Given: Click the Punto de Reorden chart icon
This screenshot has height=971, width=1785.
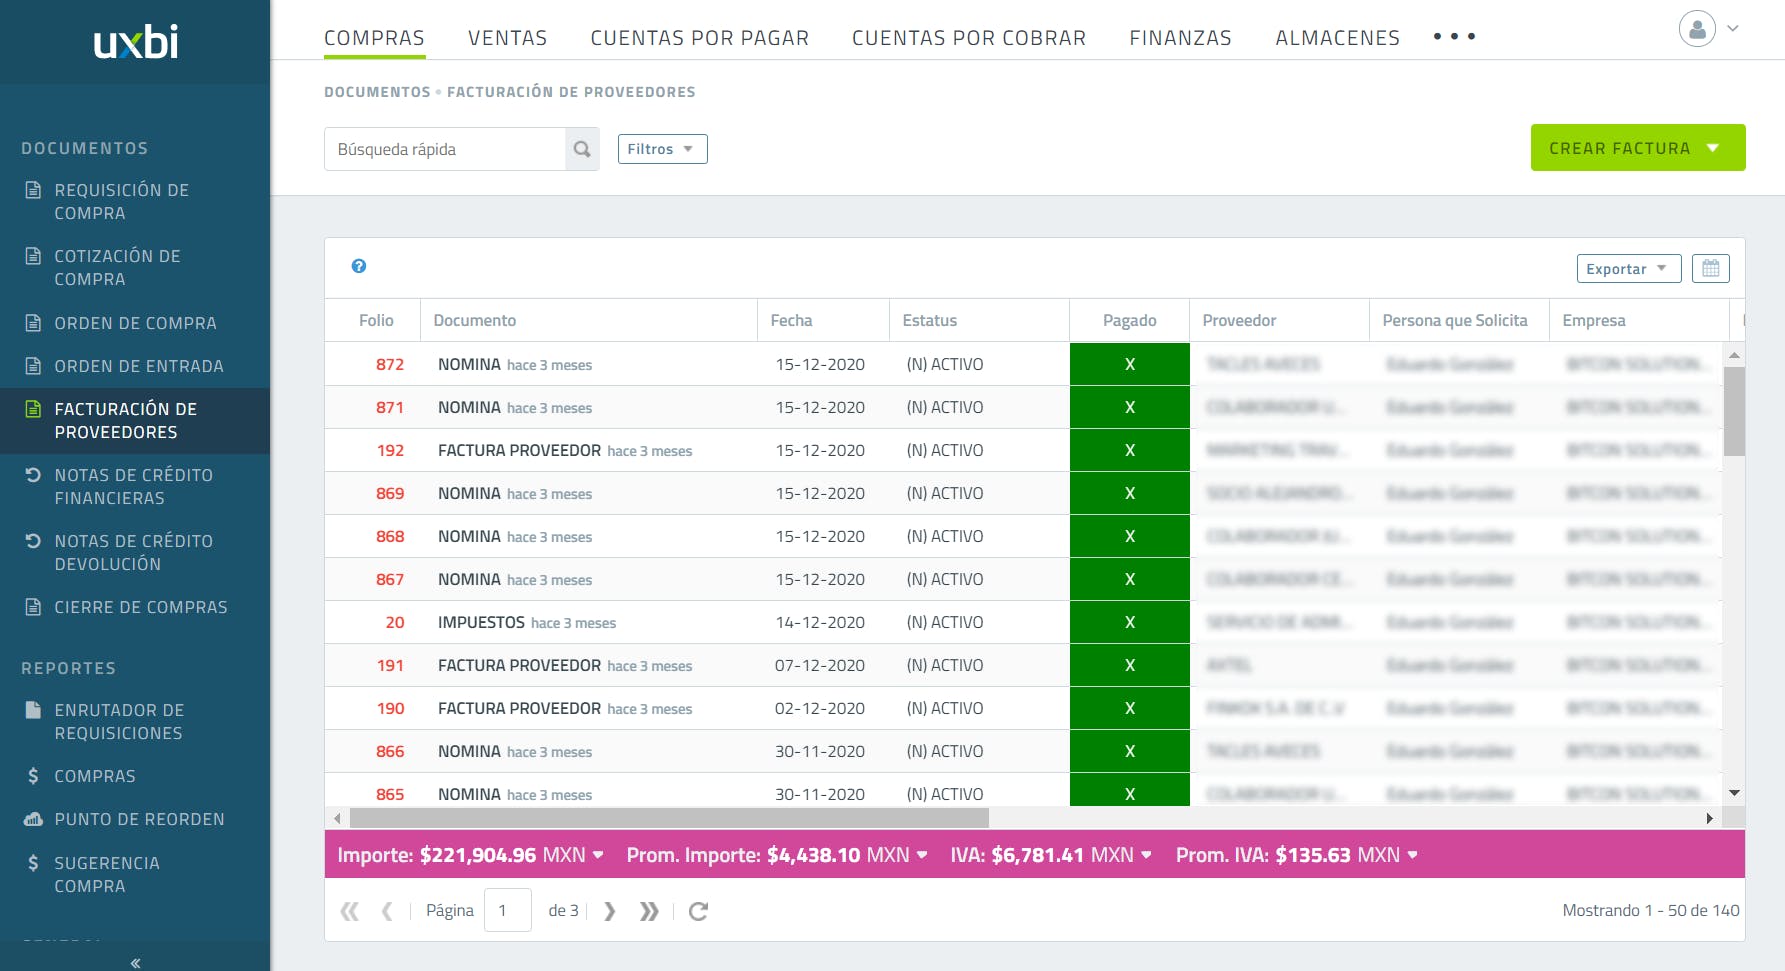Looking at the screenshot, I should tap(33, 819).
